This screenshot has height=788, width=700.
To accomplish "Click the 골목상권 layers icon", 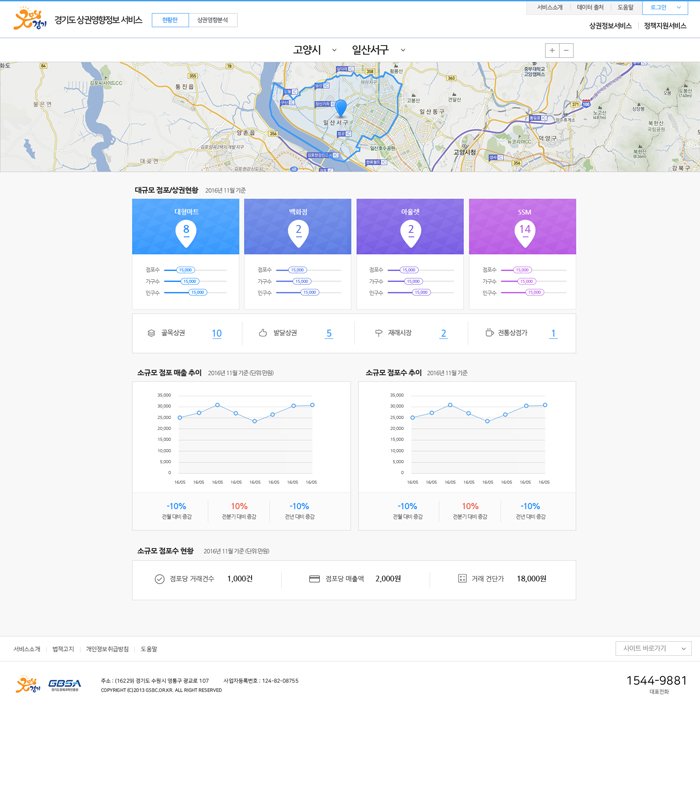I will (151, 333).
